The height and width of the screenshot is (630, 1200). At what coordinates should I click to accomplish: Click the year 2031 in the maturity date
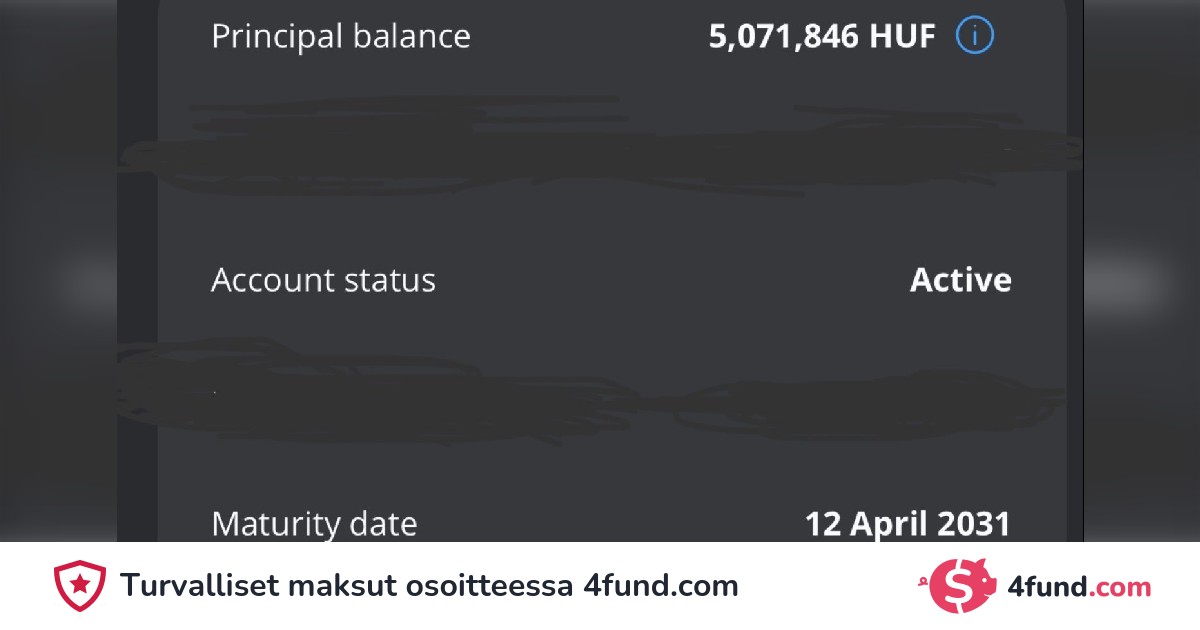pyautogui.click(x=974, y=524)
